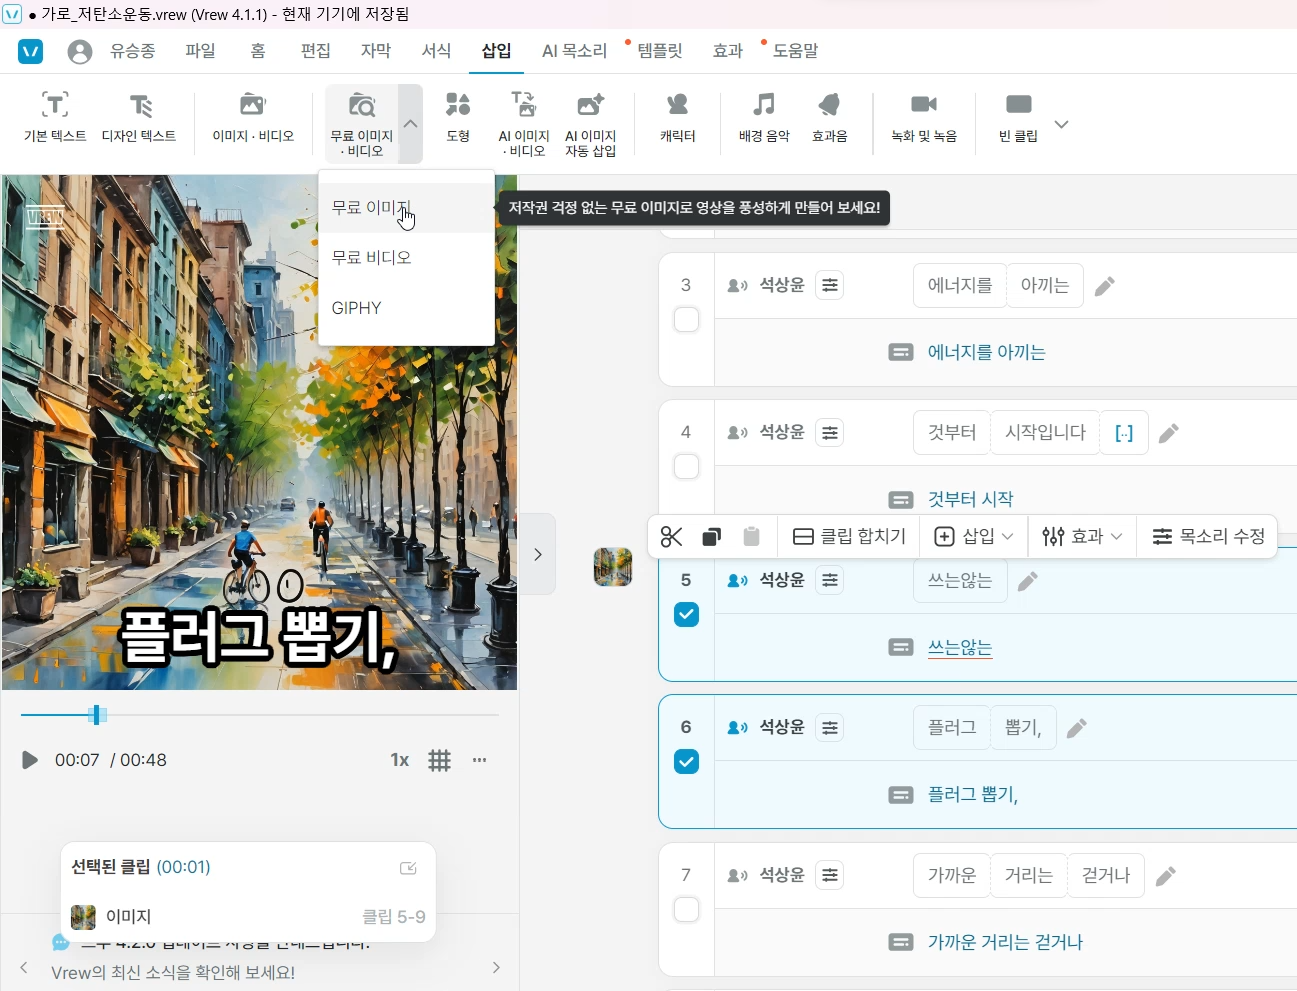This screenshot has width=1297, height=991.
Task: Open voice settings for clip 6 석상윤
Action: pyautogui.click(x=830, y=728)
